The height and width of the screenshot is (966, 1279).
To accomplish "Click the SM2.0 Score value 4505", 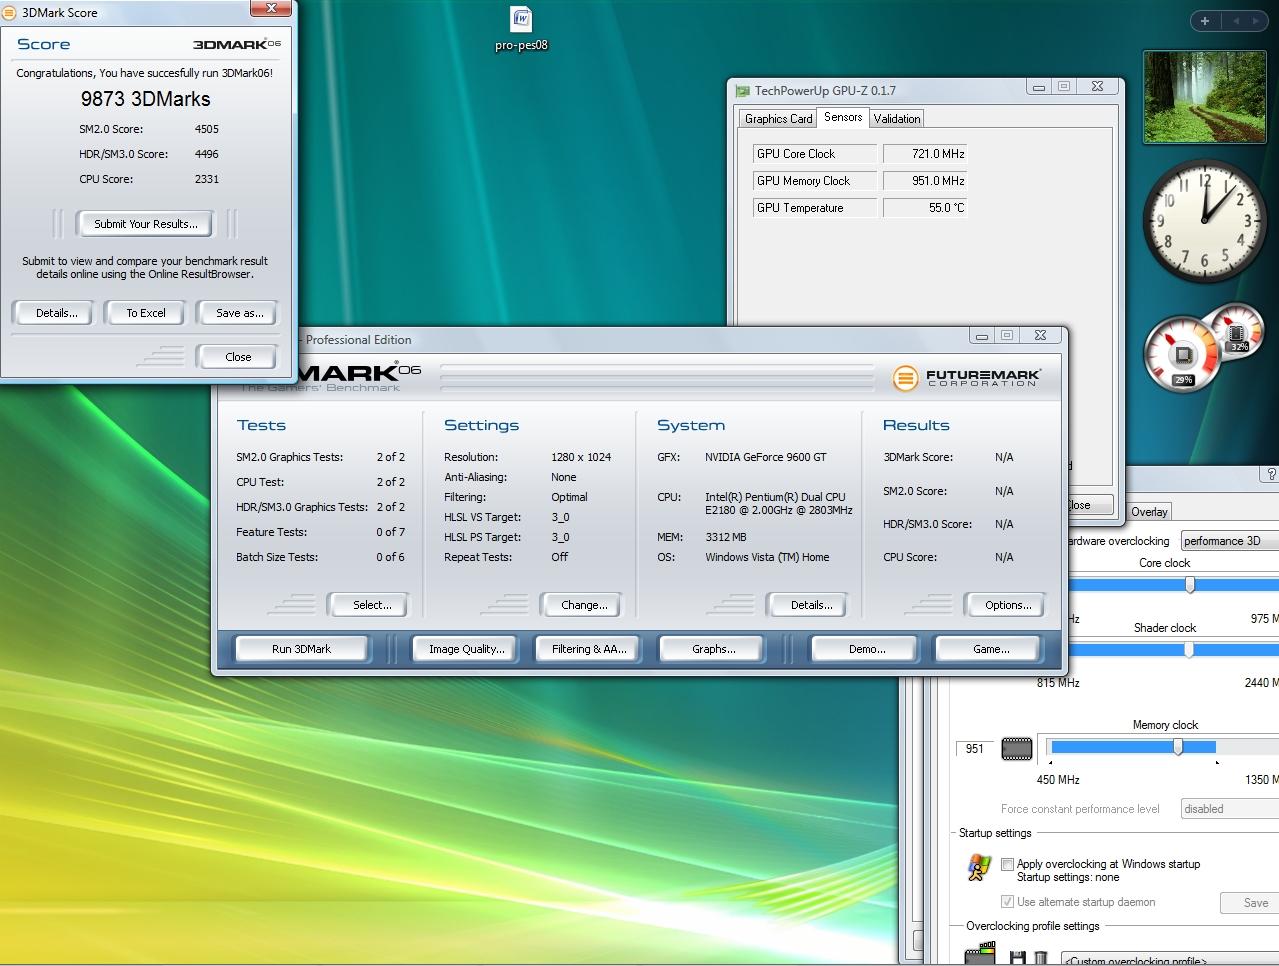I will point(207,129).
